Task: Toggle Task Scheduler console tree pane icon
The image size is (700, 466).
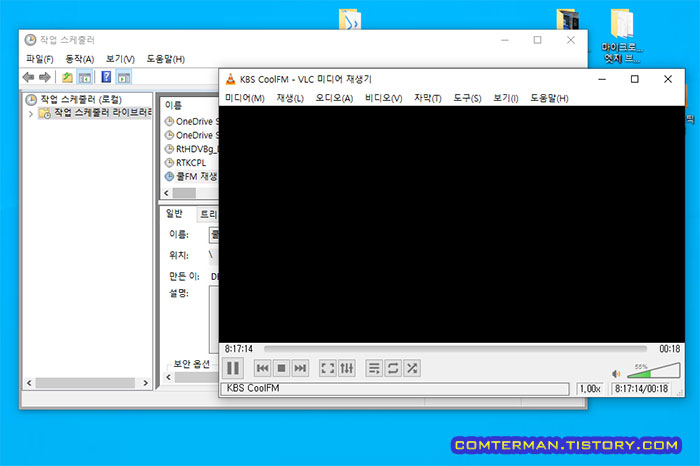Action: [84, 78]
